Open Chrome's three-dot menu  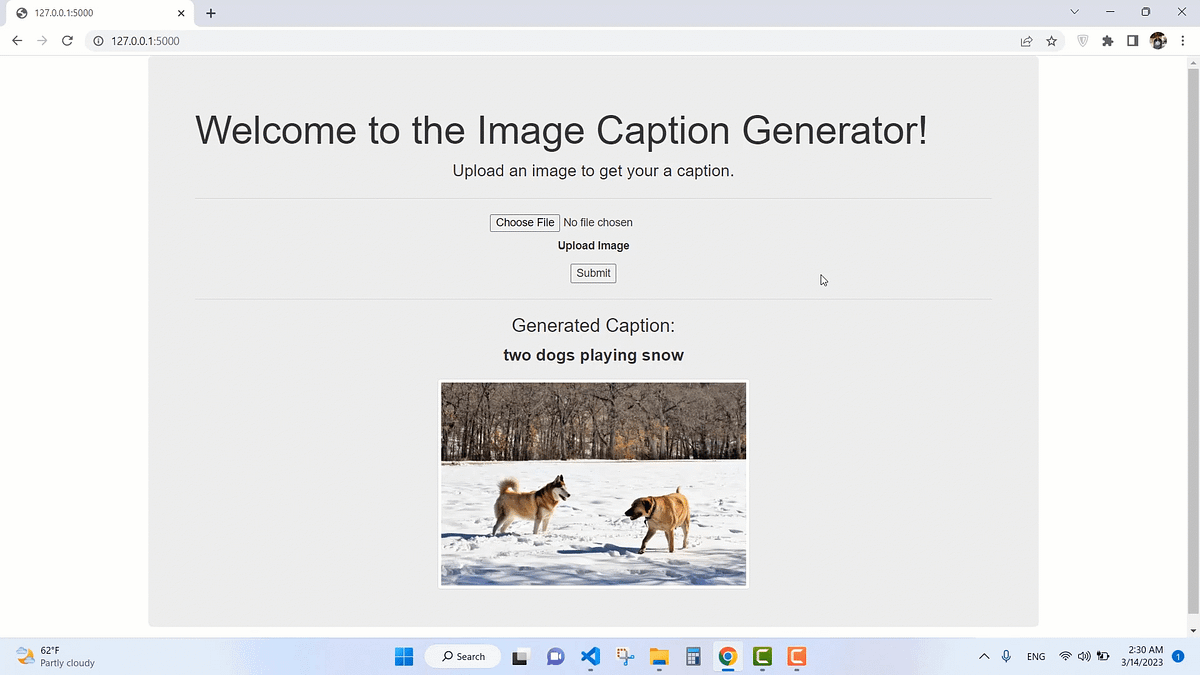pos(1182,41)
